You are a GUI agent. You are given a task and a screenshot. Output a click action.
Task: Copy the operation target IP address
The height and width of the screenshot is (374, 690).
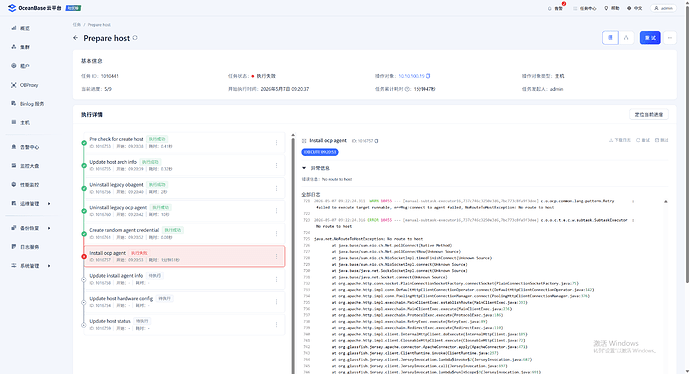pyautogui.click(x=428, y=76)
